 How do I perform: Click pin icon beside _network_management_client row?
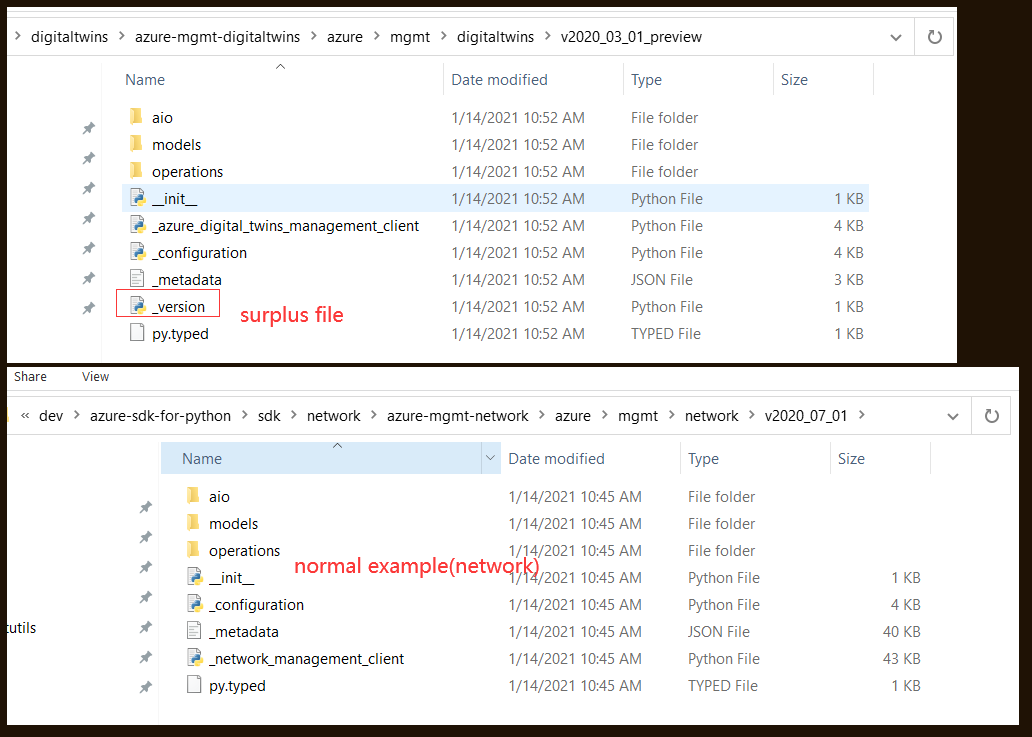pos(146,657)
